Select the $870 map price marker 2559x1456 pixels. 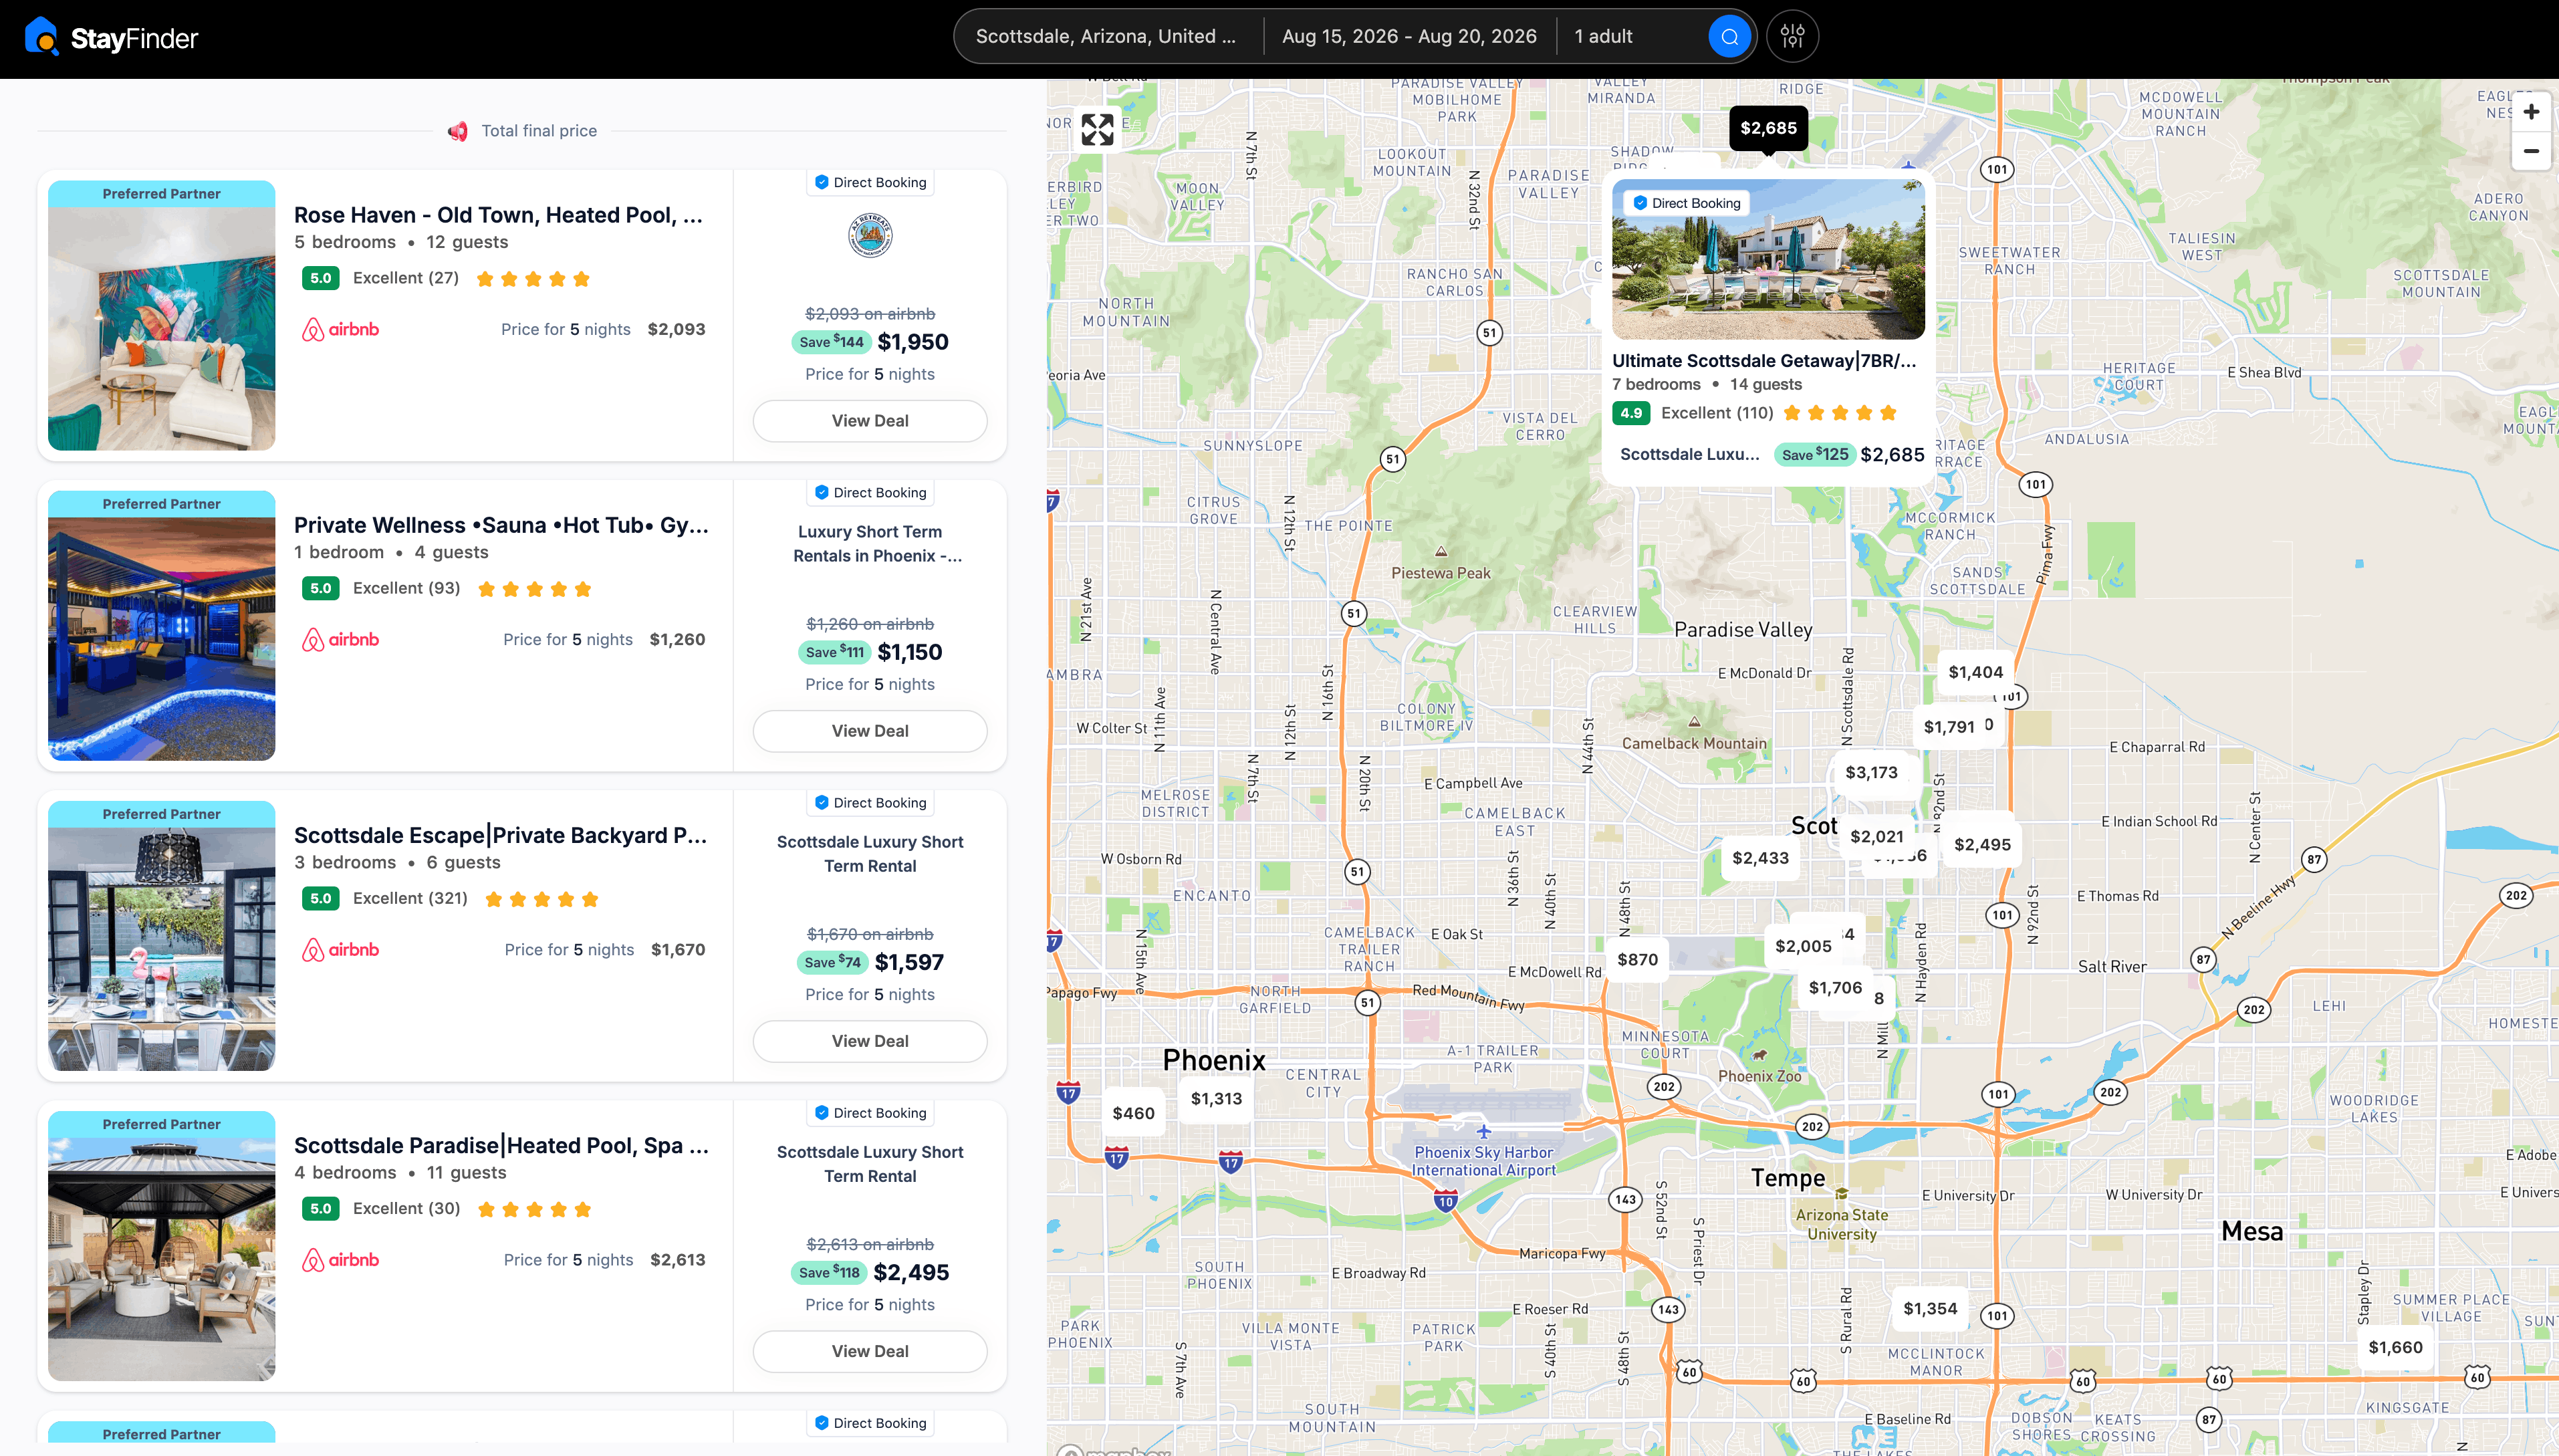pyautogui.click(x=1637, y=960)
